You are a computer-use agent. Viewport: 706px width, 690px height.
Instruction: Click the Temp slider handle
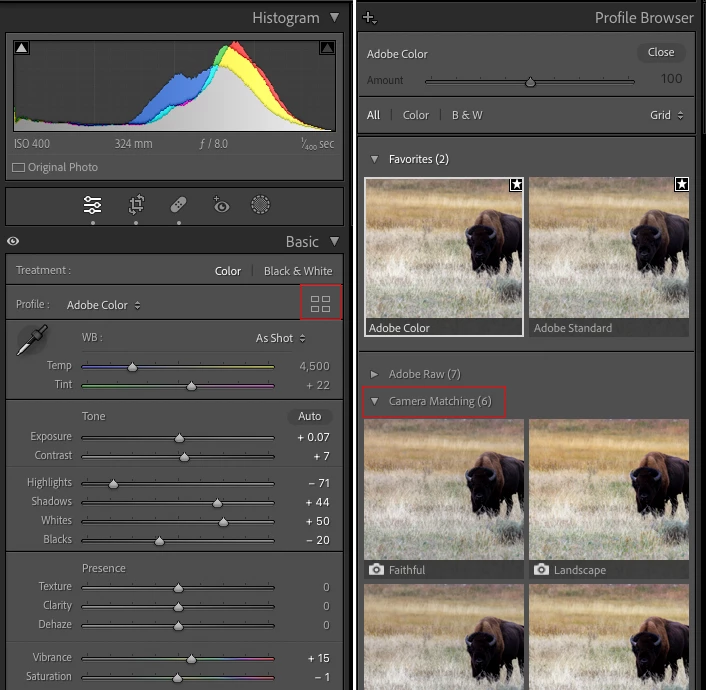click(x=132, y=367)
